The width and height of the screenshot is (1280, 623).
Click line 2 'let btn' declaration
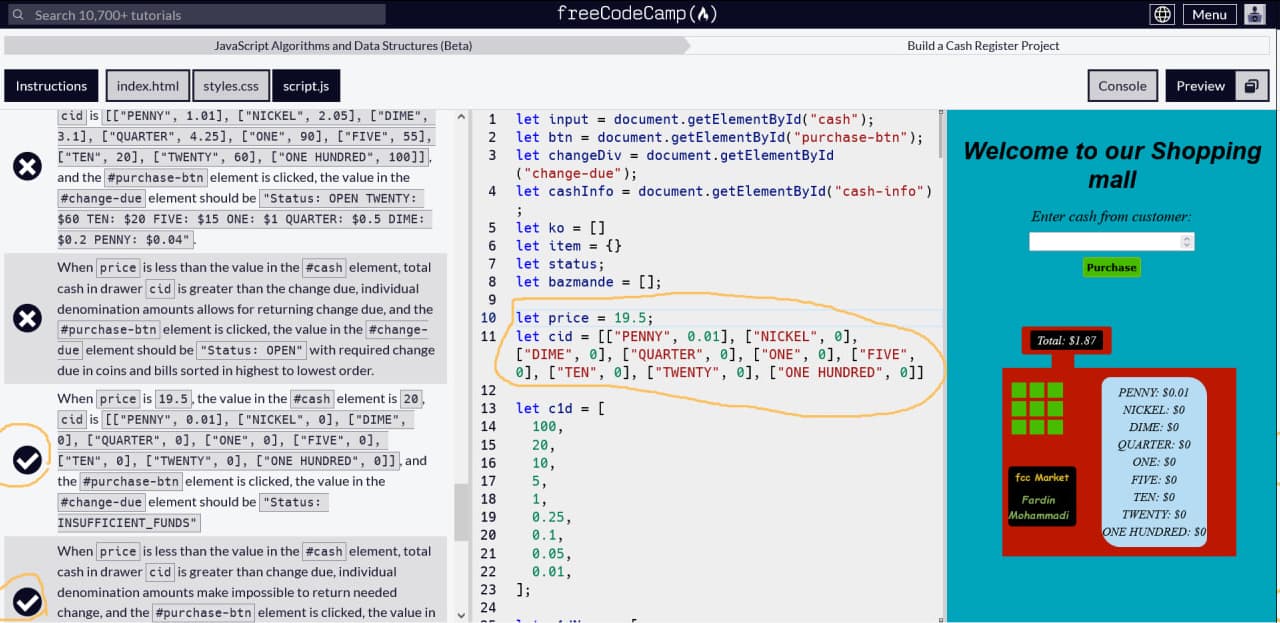pos(719,137)
